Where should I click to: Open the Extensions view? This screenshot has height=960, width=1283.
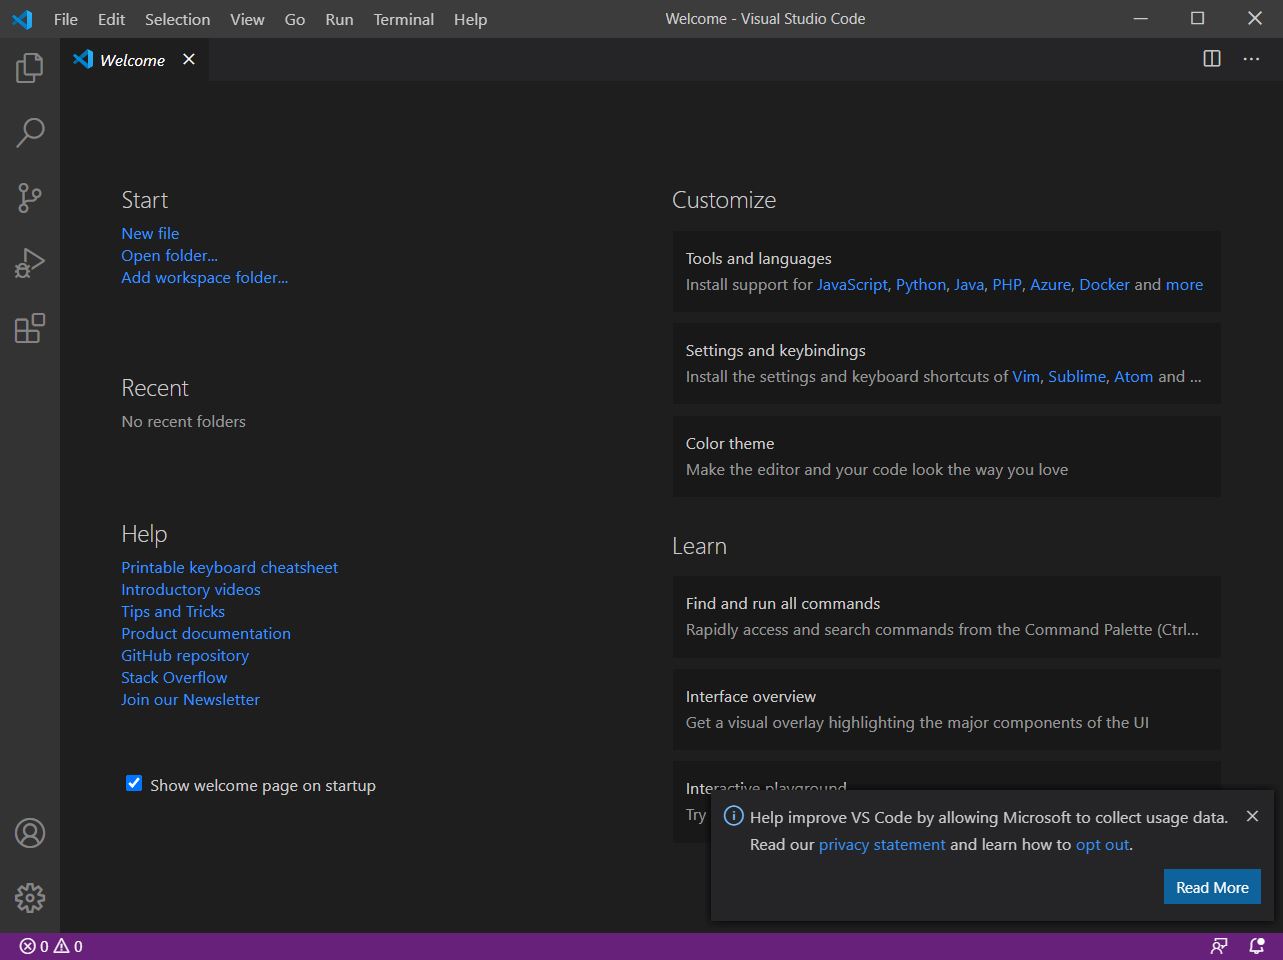pos(30,328)
